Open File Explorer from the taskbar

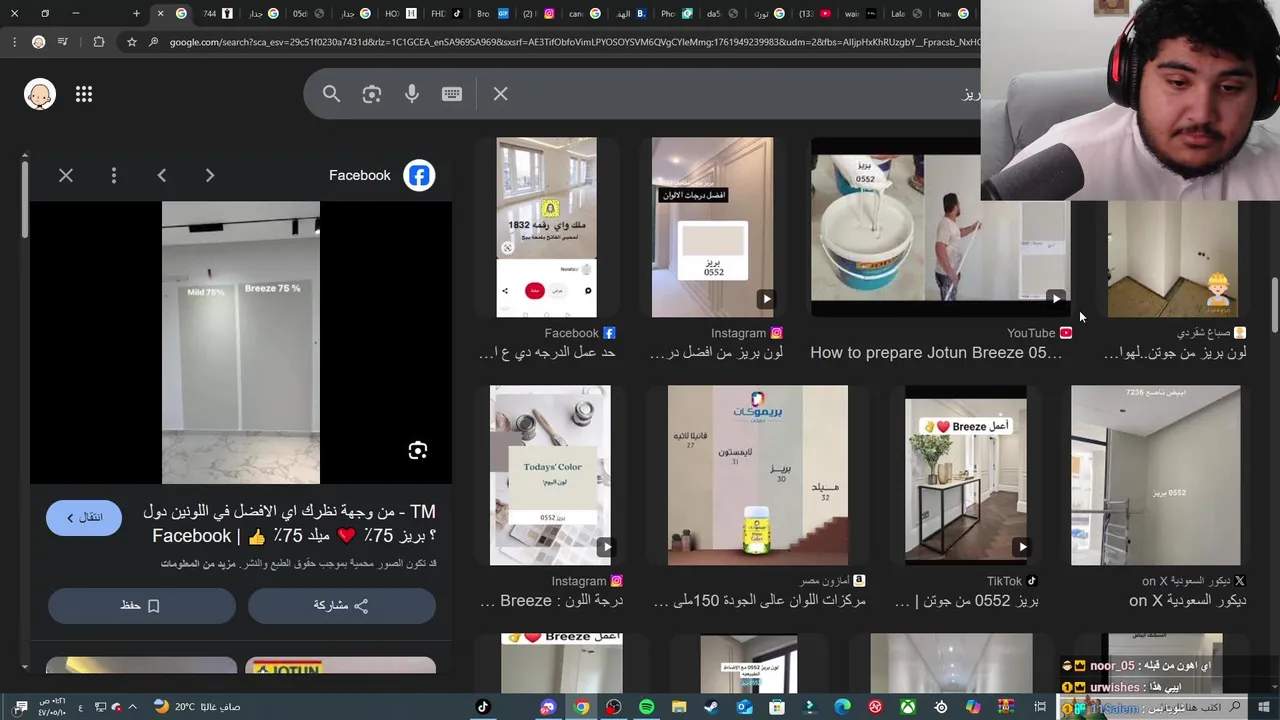[679, 707]
